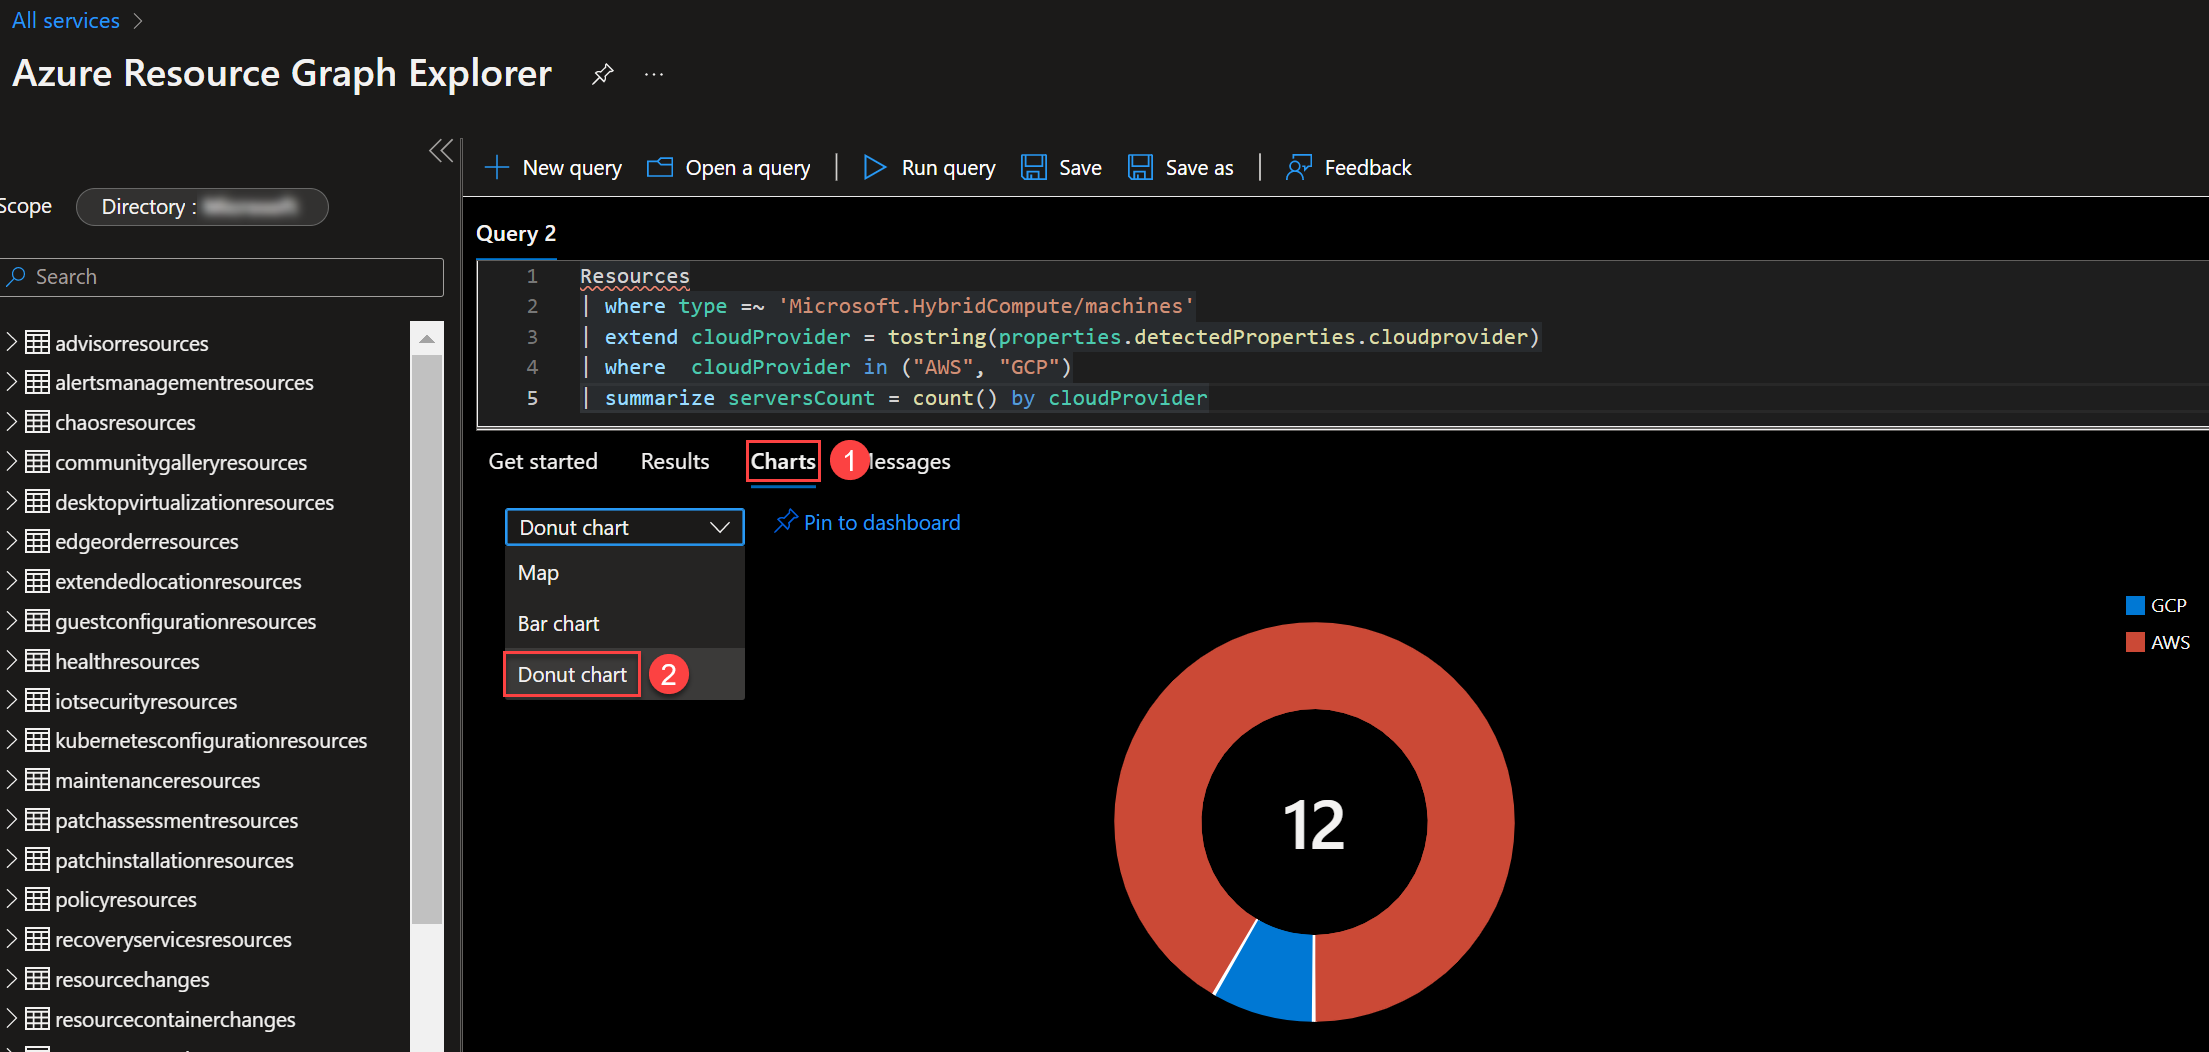
Task: Expand the iotsecurityresources node
Action: tap(12, 701)
